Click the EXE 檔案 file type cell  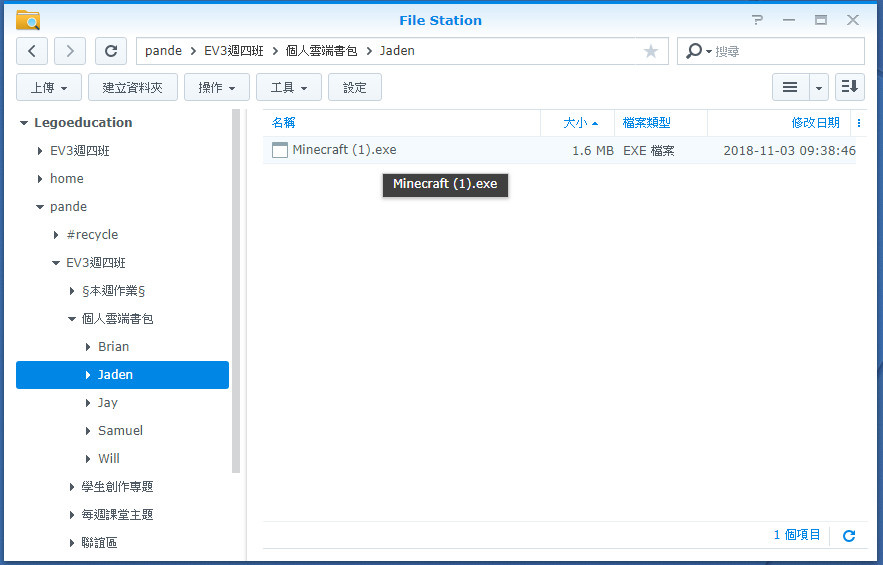coord(648,150)
